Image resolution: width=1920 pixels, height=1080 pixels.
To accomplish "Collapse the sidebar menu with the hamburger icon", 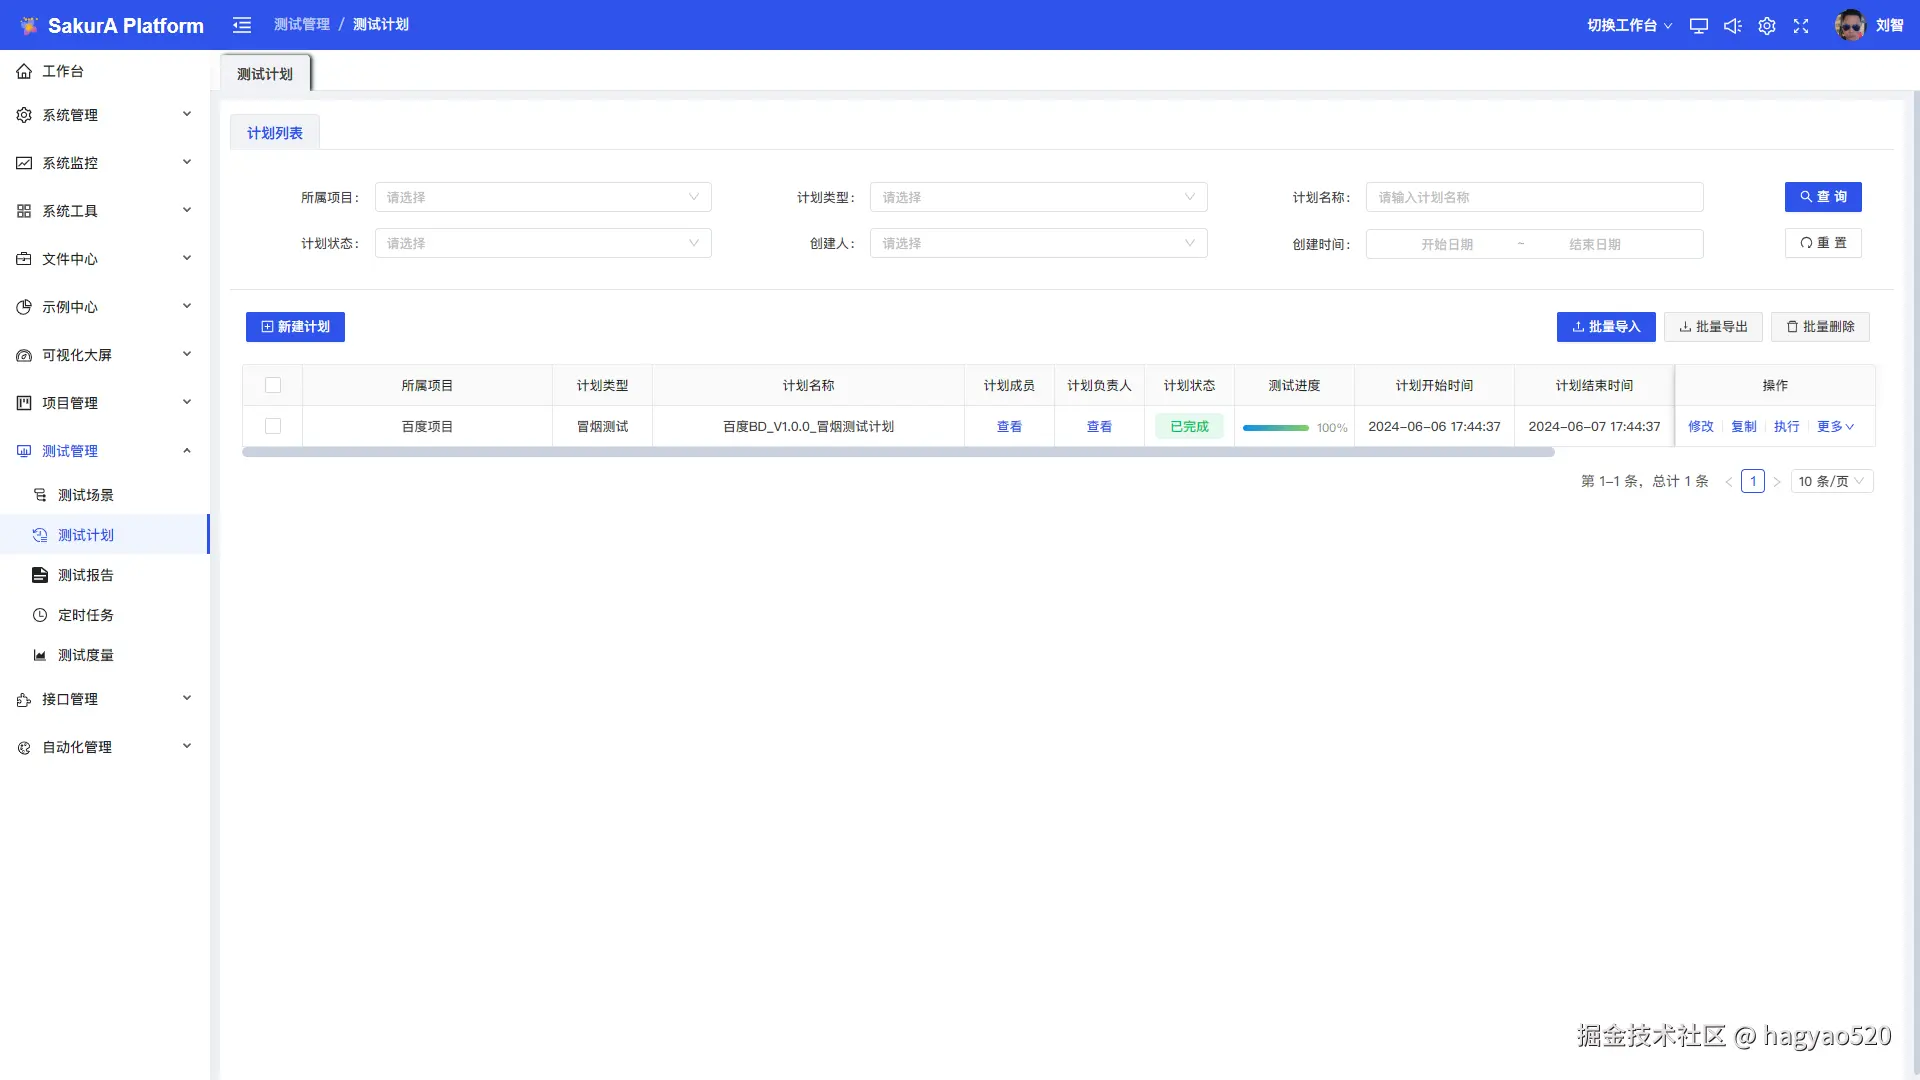I will click(242, 25).
